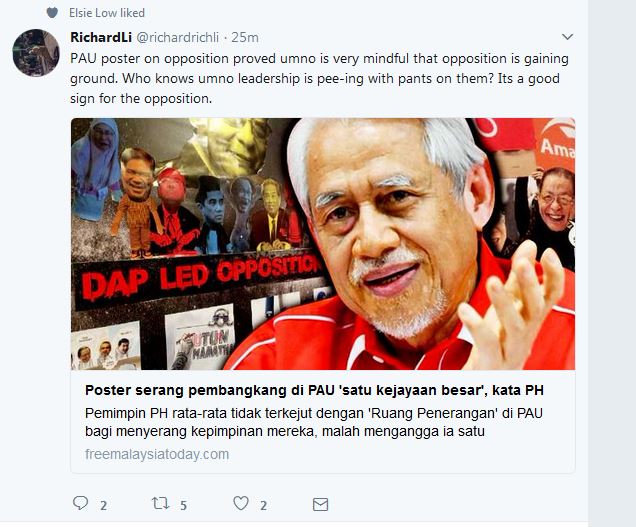Open the RichardLi display name link

101,37
